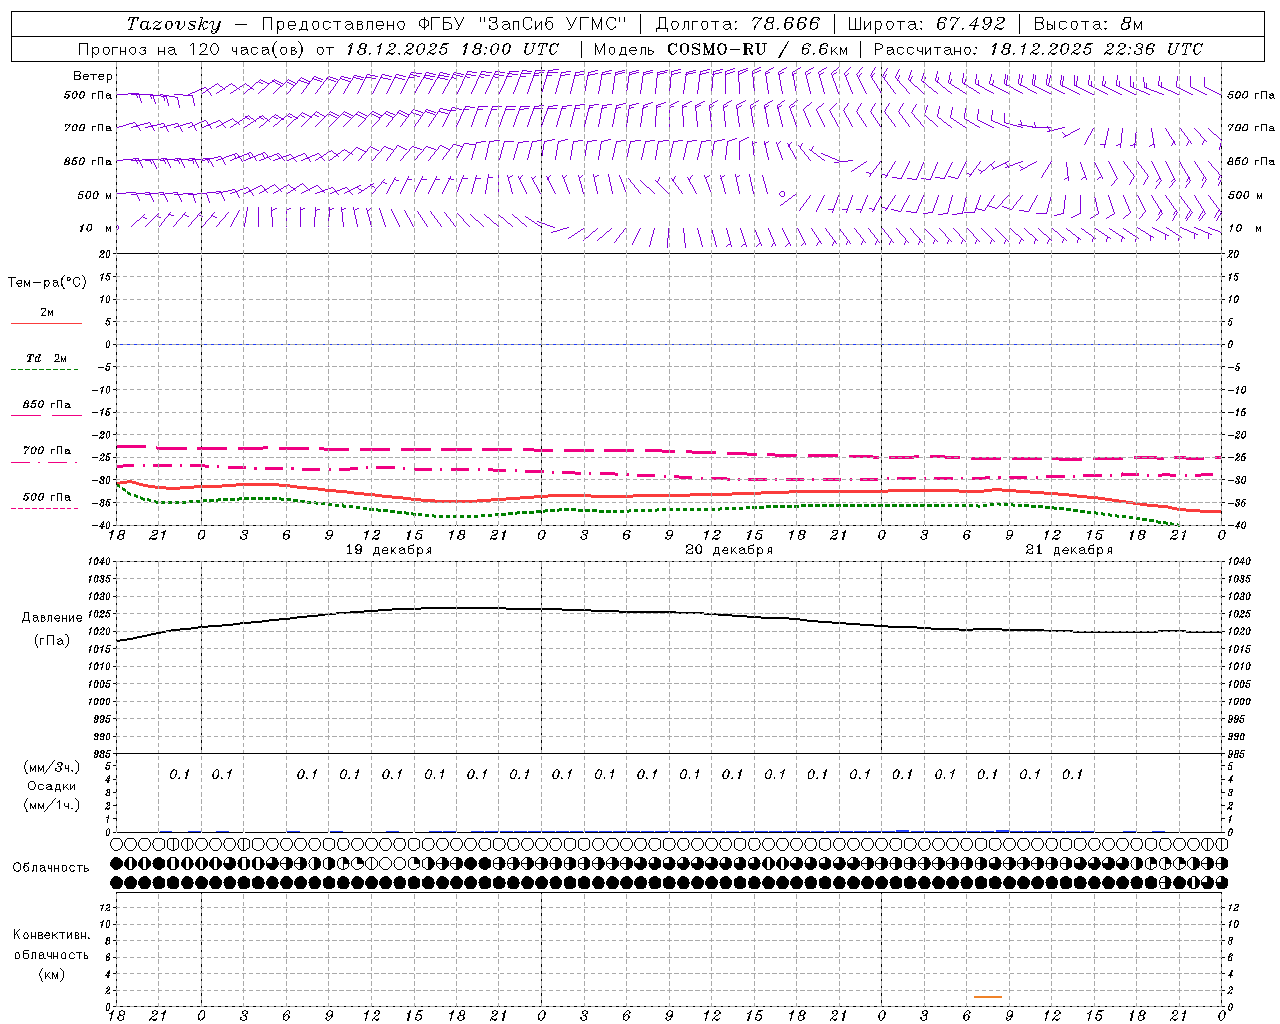This screenshot has height=1024, width=1280.
Task: Click the black pressure curve
Action: pyautogui.click(x=670, y=610)
